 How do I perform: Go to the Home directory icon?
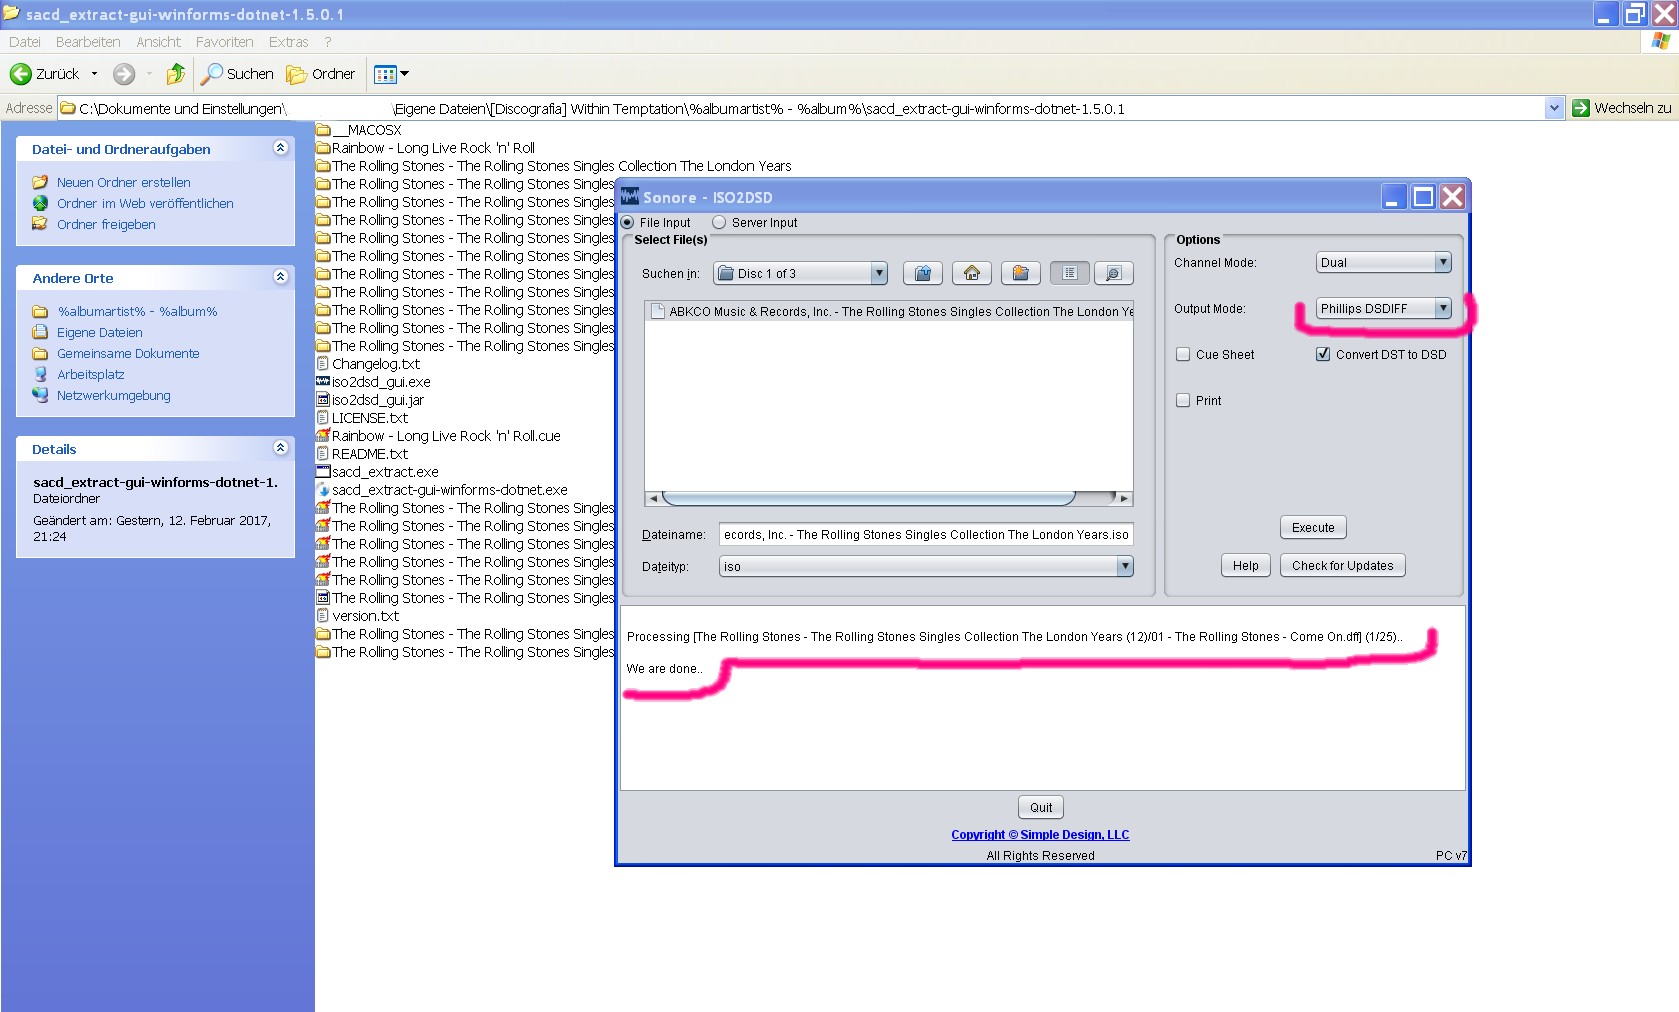[x=971, y=273]
